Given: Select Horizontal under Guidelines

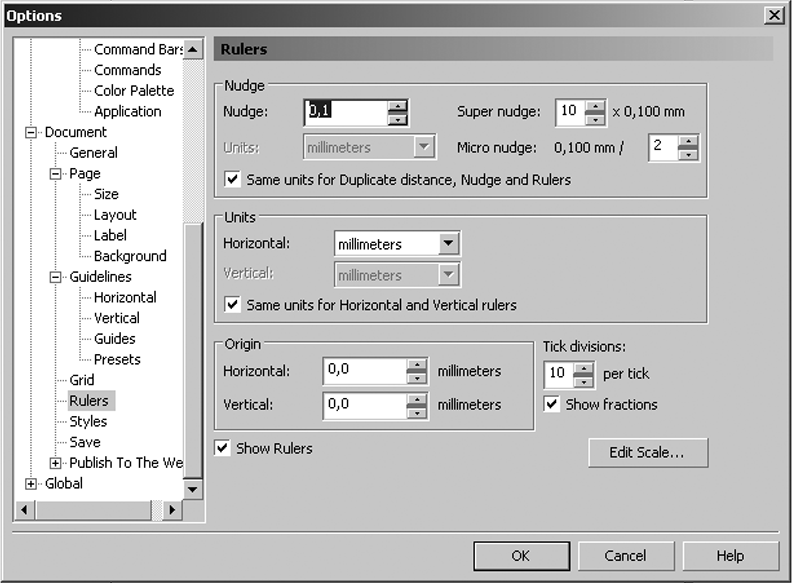Looking at the screenshot, I should click(125, 298).
